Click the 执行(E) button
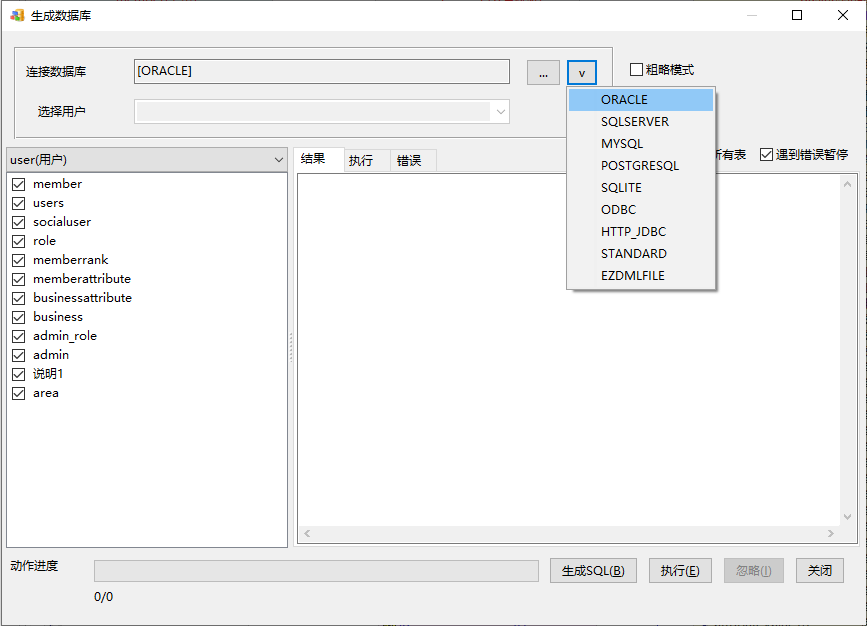 tap(680, 571)
